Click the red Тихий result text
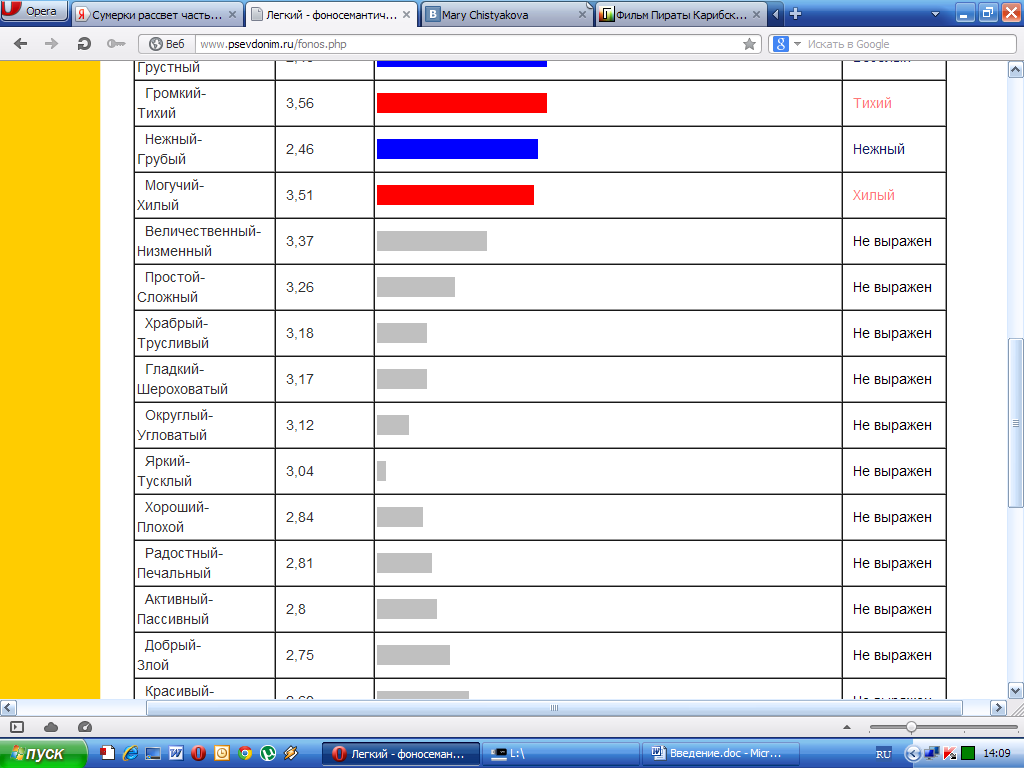Image resolution: width=1024 pixels, height=768 pixels. click(872, 103)
